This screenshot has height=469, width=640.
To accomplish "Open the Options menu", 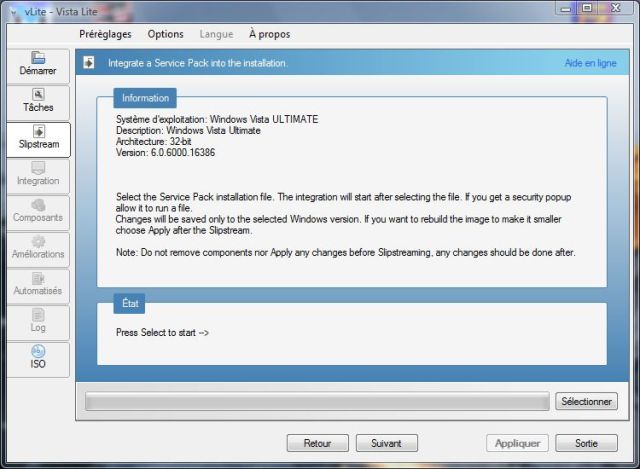I will tap(165, 34).
